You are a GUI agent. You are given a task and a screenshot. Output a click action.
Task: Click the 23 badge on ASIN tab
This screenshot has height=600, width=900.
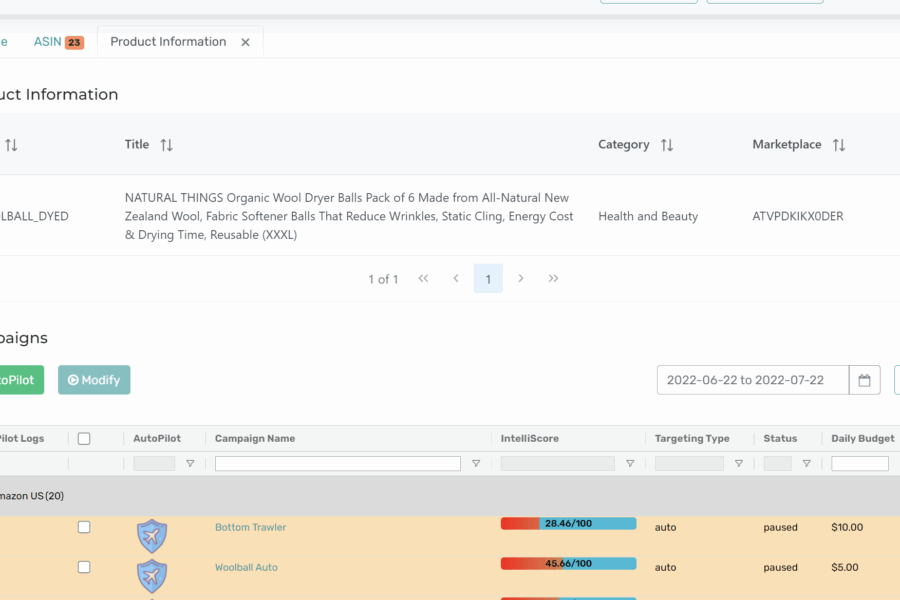pos(74,42)
